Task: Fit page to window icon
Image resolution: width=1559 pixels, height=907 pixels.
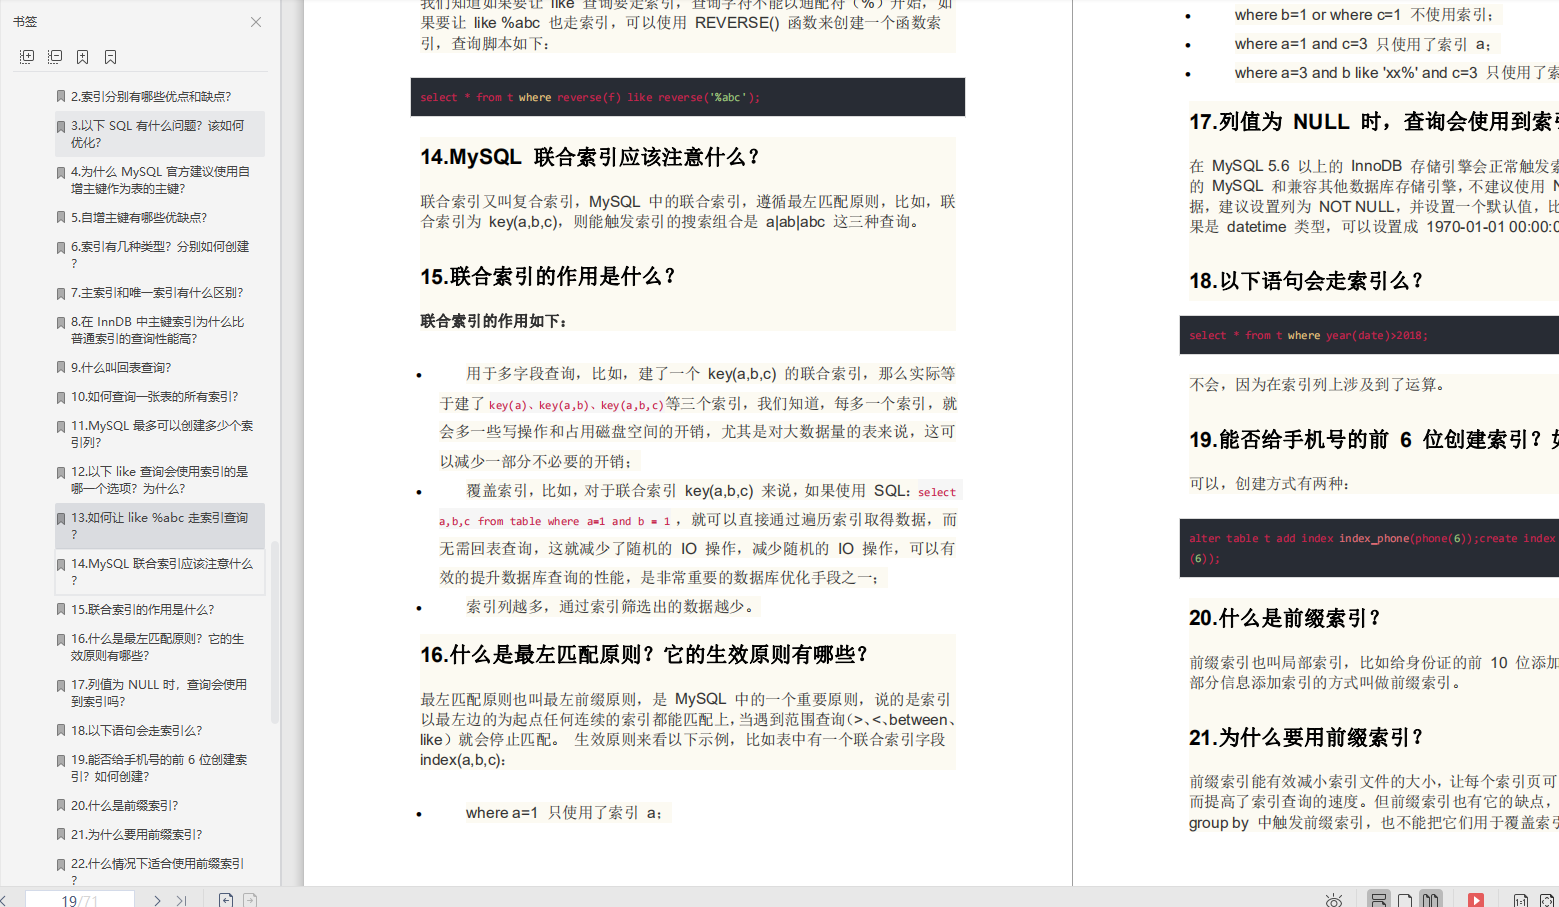Action: 1547,900
